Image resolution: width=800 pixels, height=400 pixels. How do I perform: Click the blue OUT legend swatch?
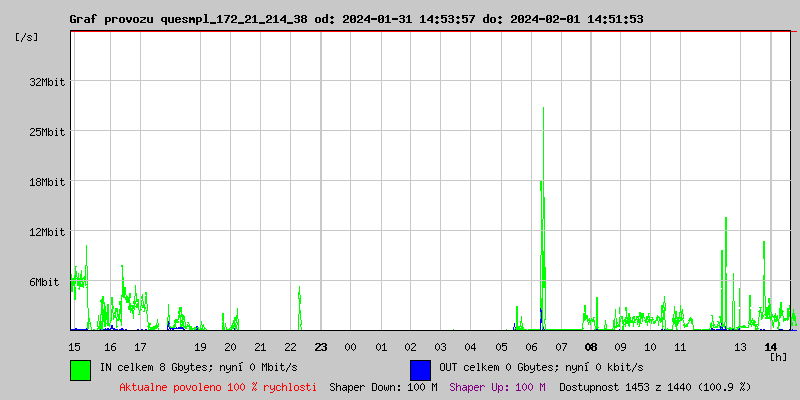(x=420, y=369)
